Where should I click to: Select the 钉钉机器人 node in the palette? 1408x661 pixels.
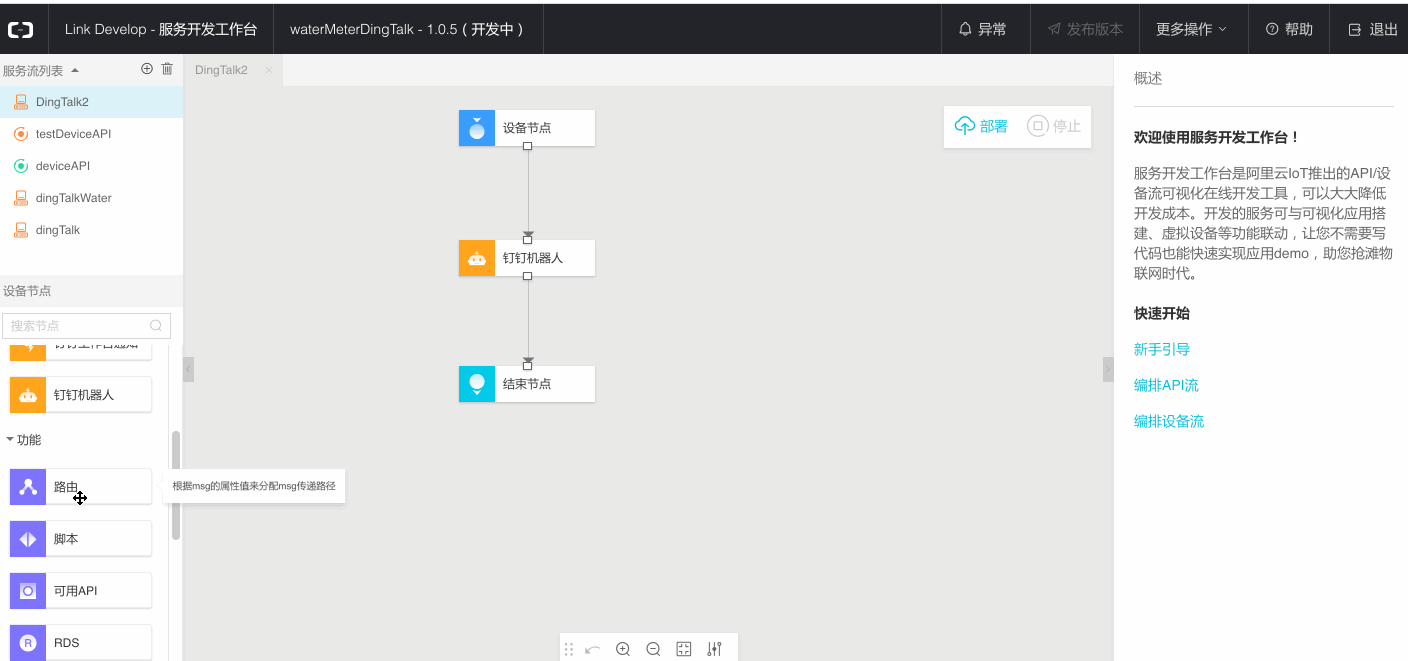(81, 395)
